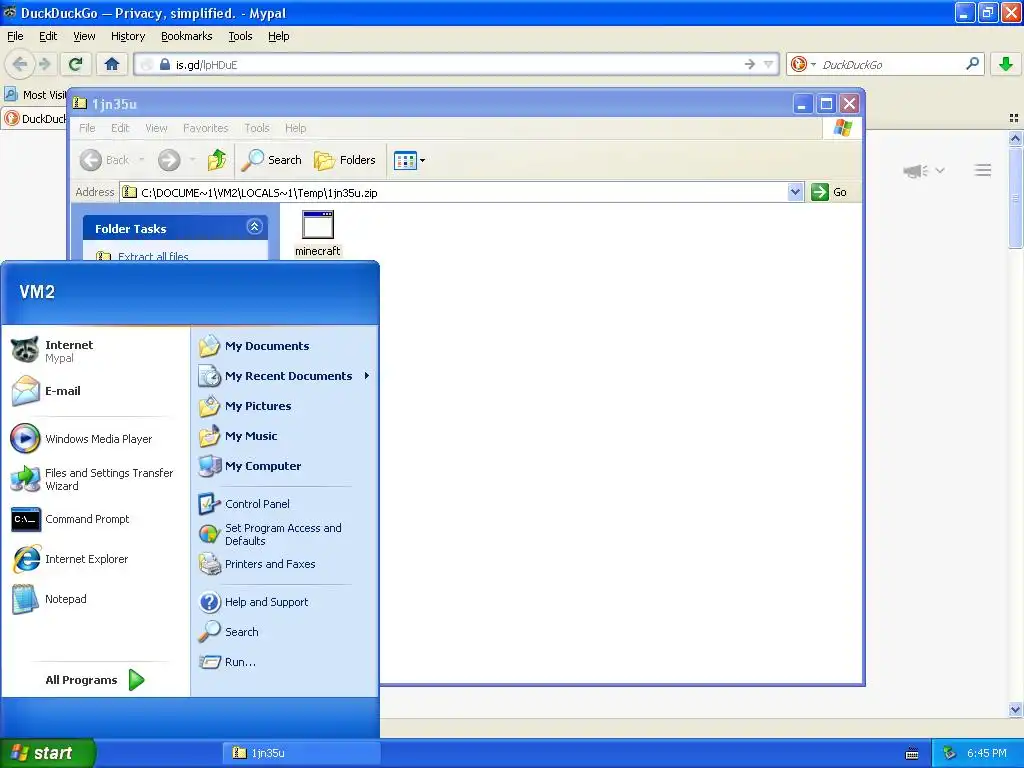Click Explorer Up folder toolbar icon
The width and height of the screenshot is (1024, 768).
click(217, 160)
